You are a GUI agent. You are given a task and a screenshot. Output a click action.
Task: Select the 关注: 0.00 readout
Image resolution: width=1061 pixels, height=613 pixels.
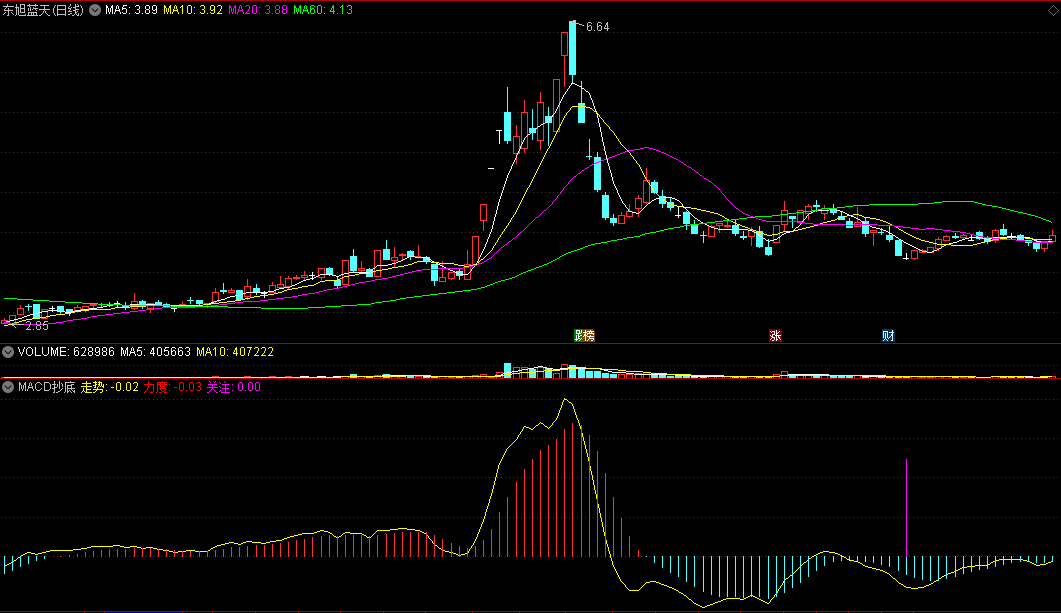point(233,387)
